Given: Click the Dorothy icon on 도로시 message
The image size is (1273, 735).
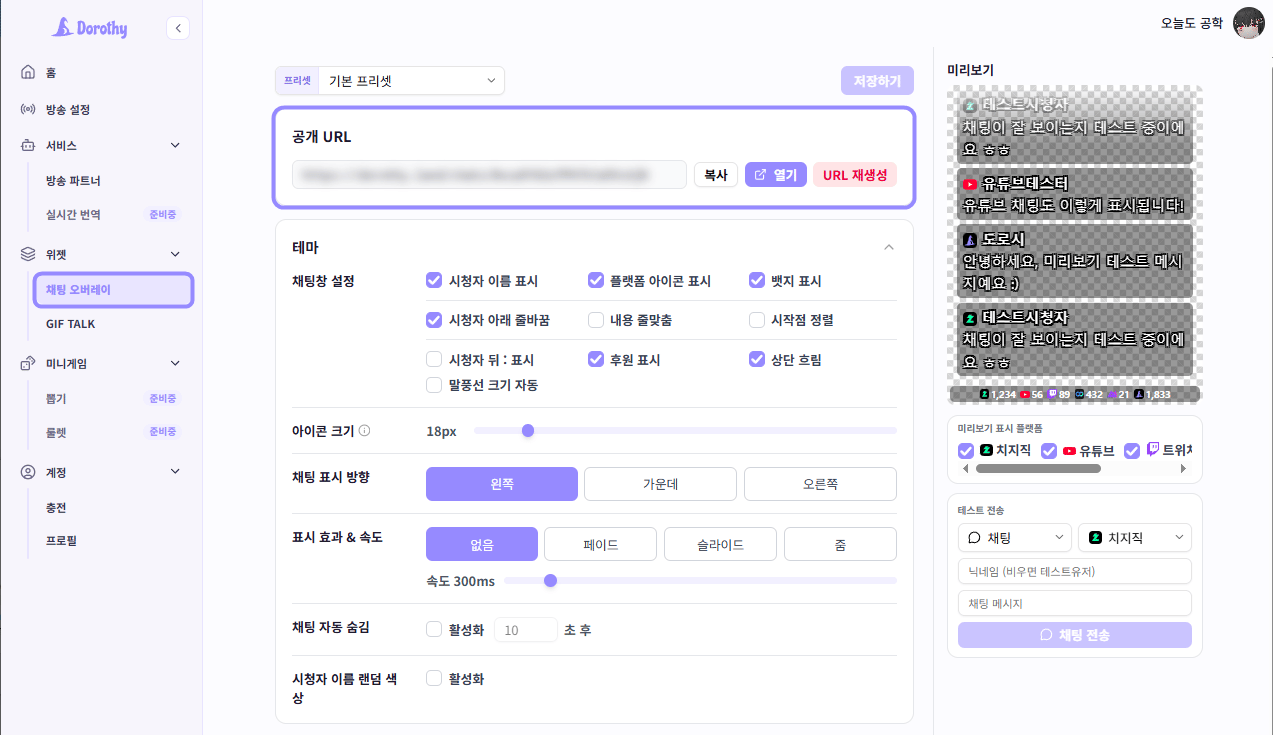Looking at the screenshot, I should pyautogui.click(x=970, y=240).
